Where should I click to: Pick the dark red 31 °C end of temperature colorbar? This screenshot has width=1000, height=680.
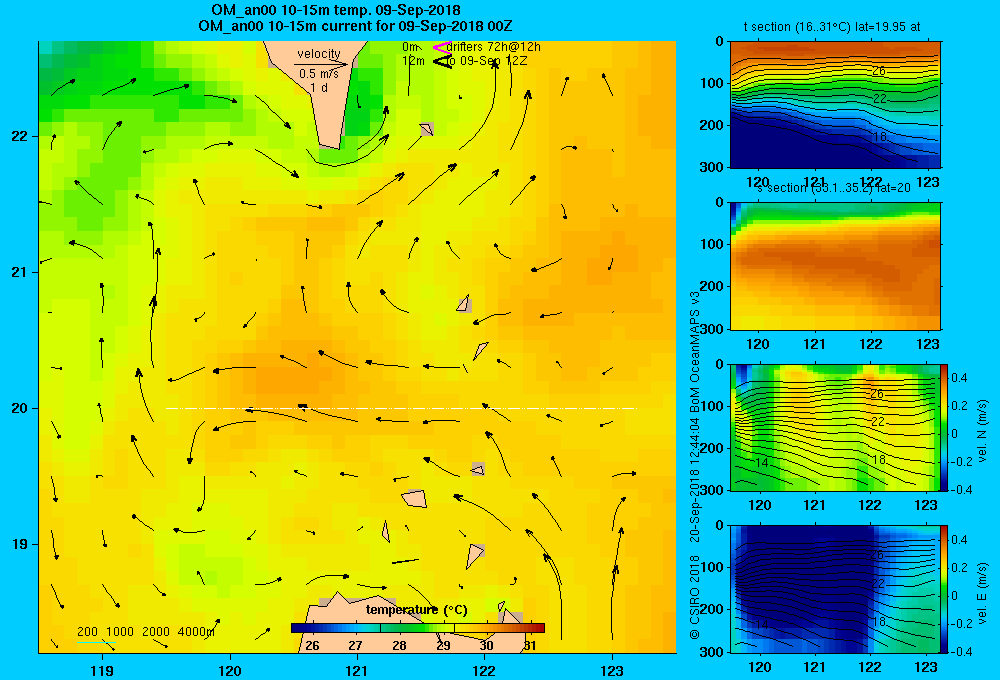click(x=539, y=628)
